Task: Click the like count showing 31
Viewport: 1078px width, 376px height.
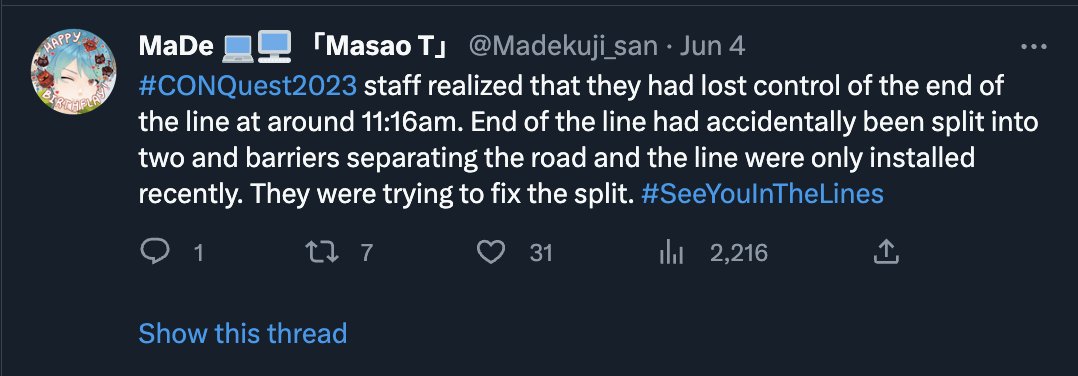Action: [541, 254]
